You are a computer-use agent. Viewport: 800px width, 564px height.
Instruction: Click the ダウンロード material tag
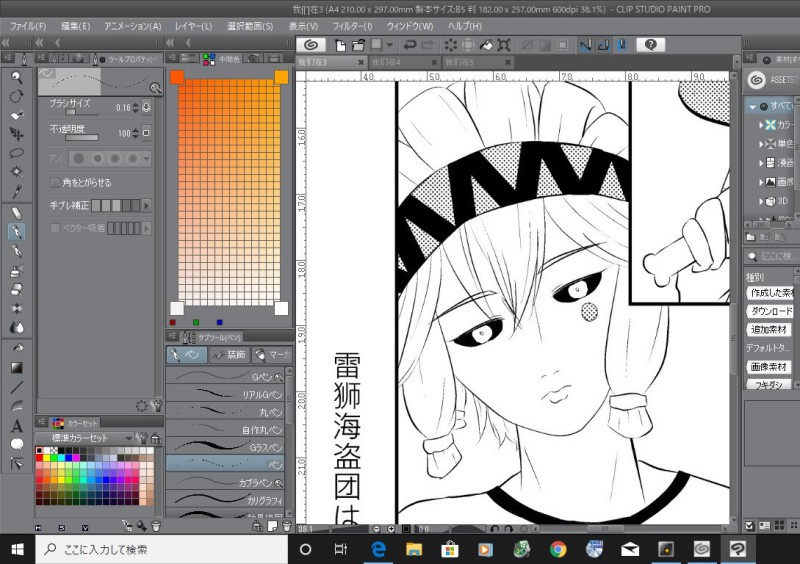[x=770, y=311]
